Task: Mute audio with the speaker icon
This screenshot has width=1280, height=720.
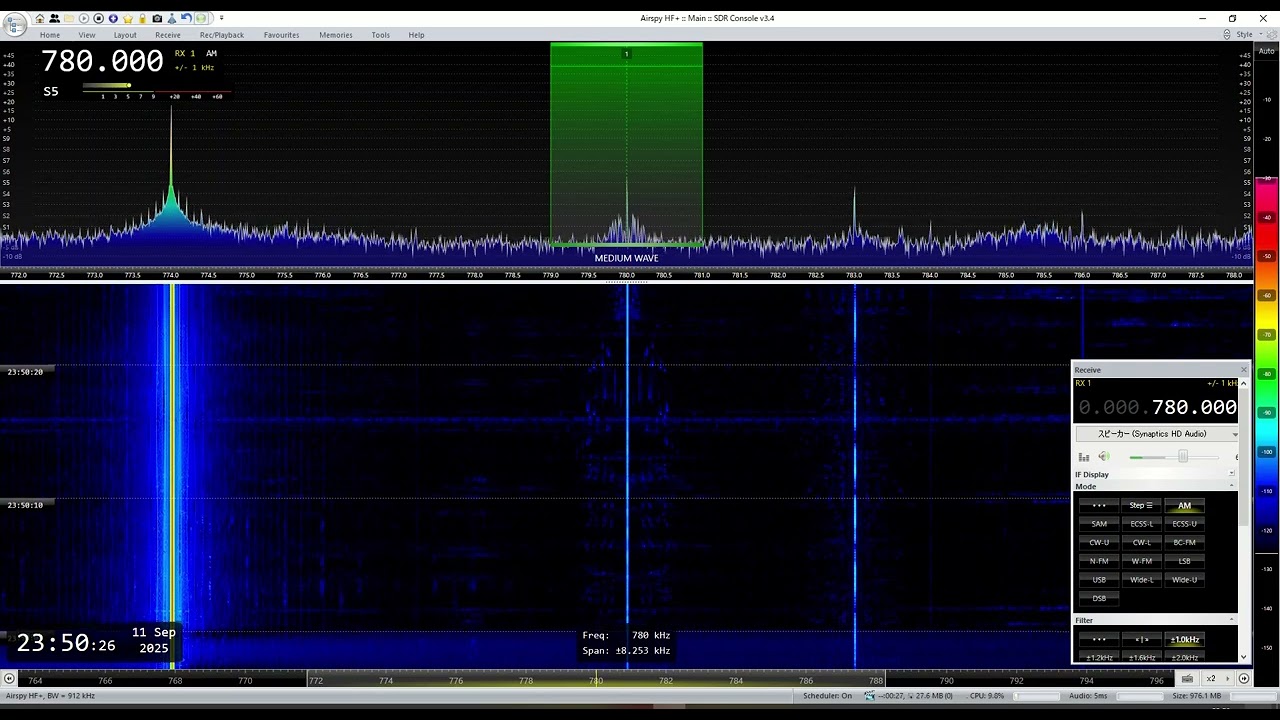Action: point(1104,457)
